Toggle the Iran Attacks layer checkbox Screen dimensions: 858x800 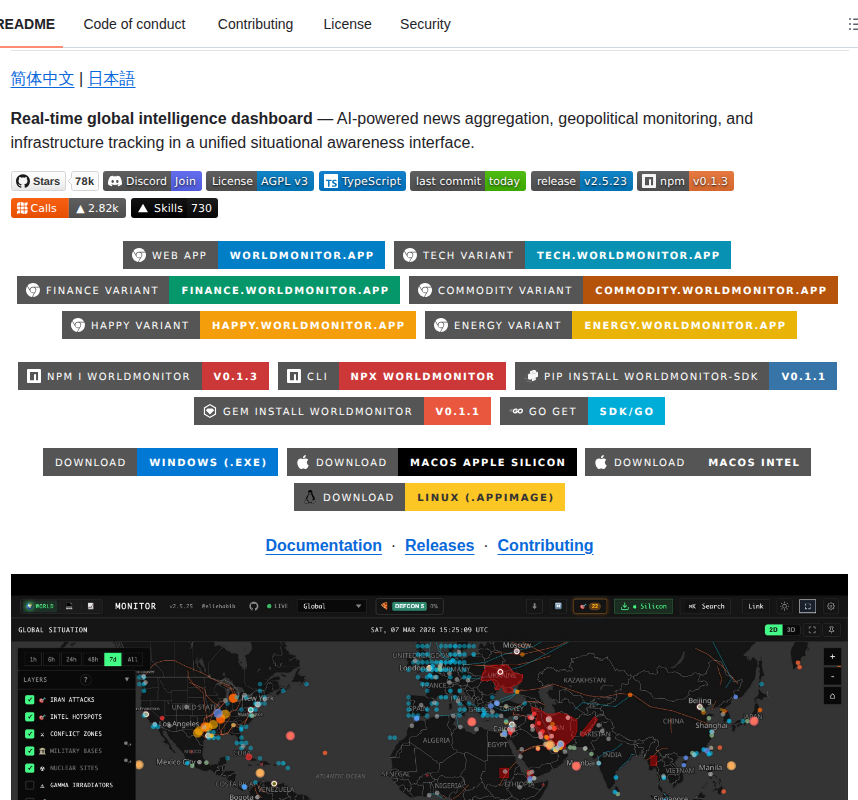pyautogui.click(x=30, y=699)
